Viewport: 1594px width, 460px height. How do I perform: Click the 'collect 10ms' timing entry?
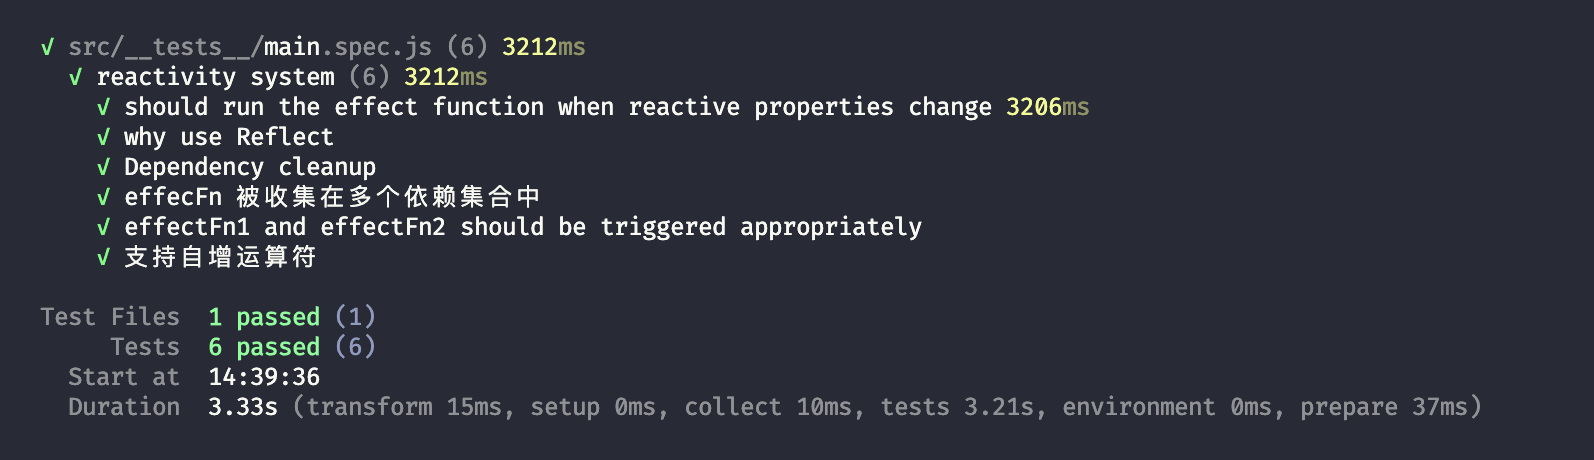[768, 407]
